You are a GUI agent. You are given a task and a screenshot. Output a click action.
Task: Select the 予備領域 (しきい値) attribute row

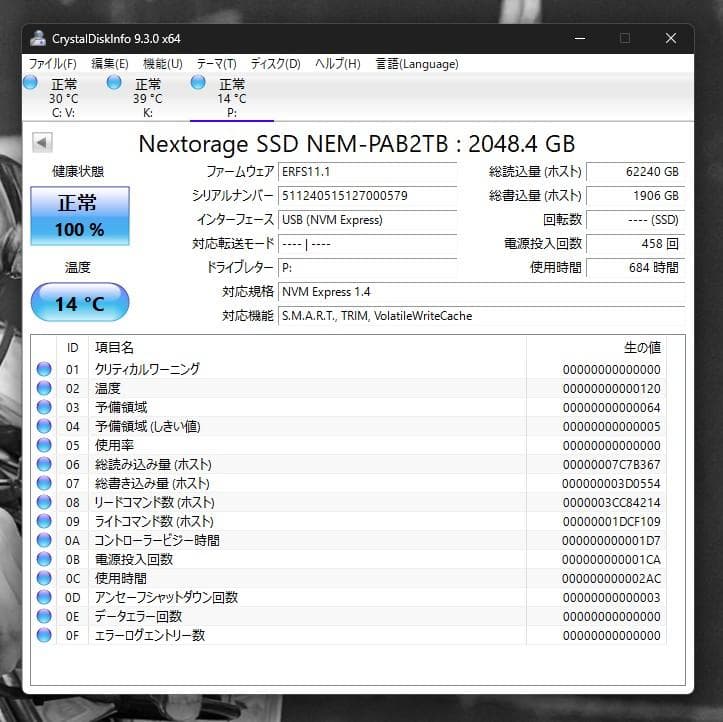(x=349, y=426)
